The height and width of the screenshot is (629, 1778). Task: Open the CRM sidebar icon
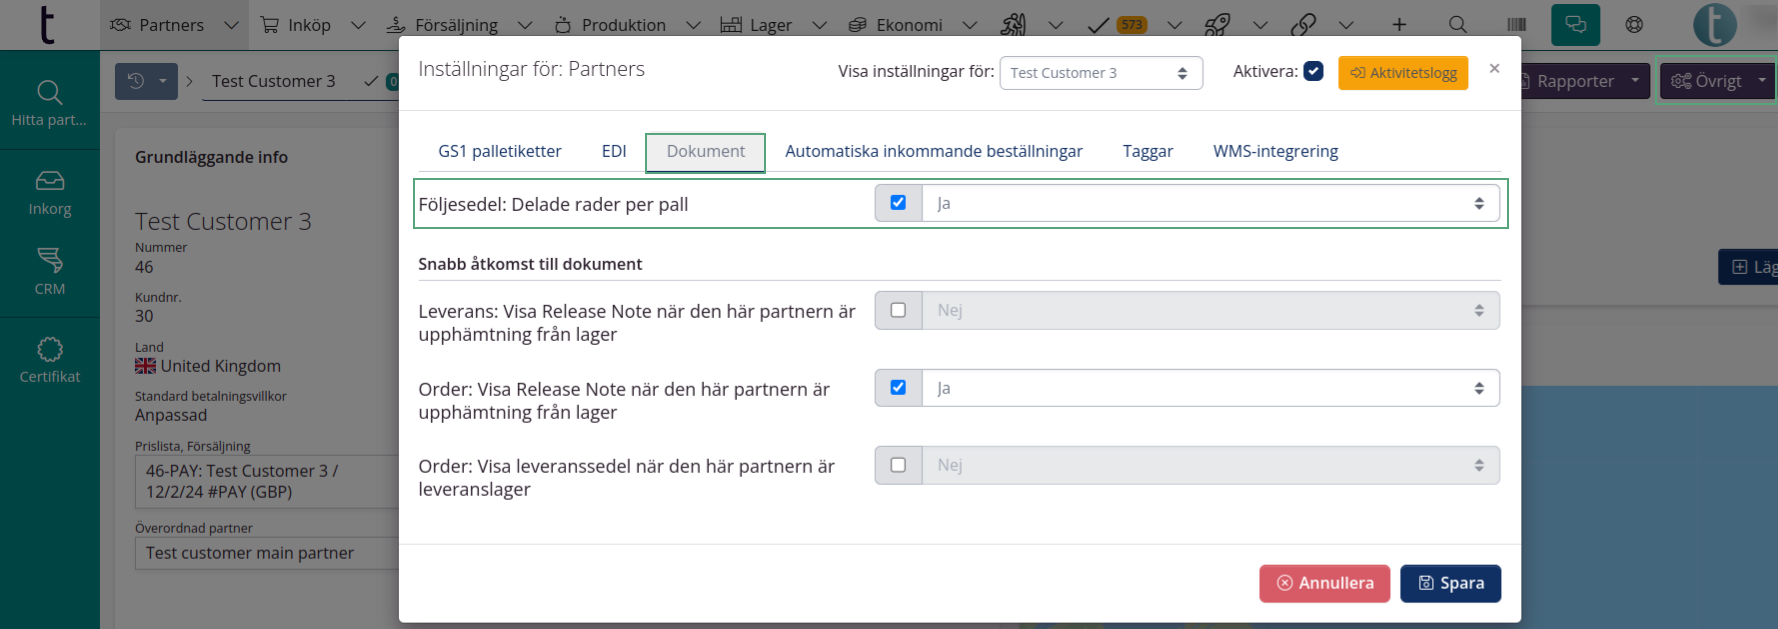[x=49, y=260]
